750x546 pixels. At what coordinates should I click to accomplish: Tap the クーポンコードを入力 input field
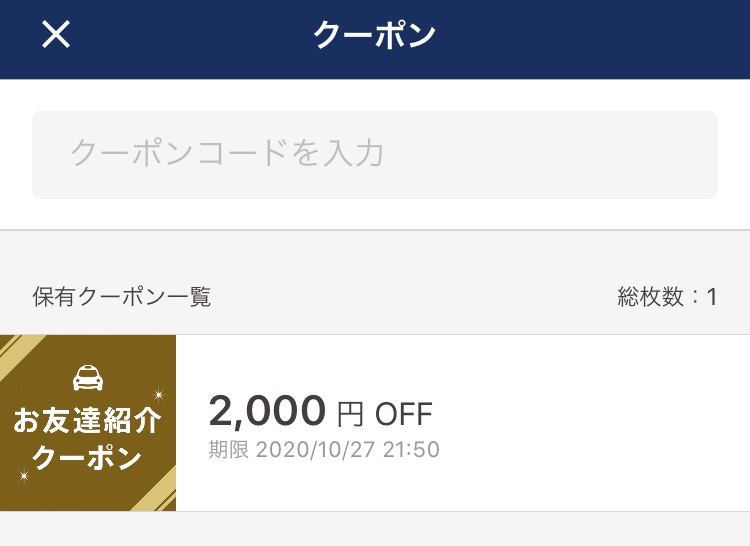[x=375, y=155]
